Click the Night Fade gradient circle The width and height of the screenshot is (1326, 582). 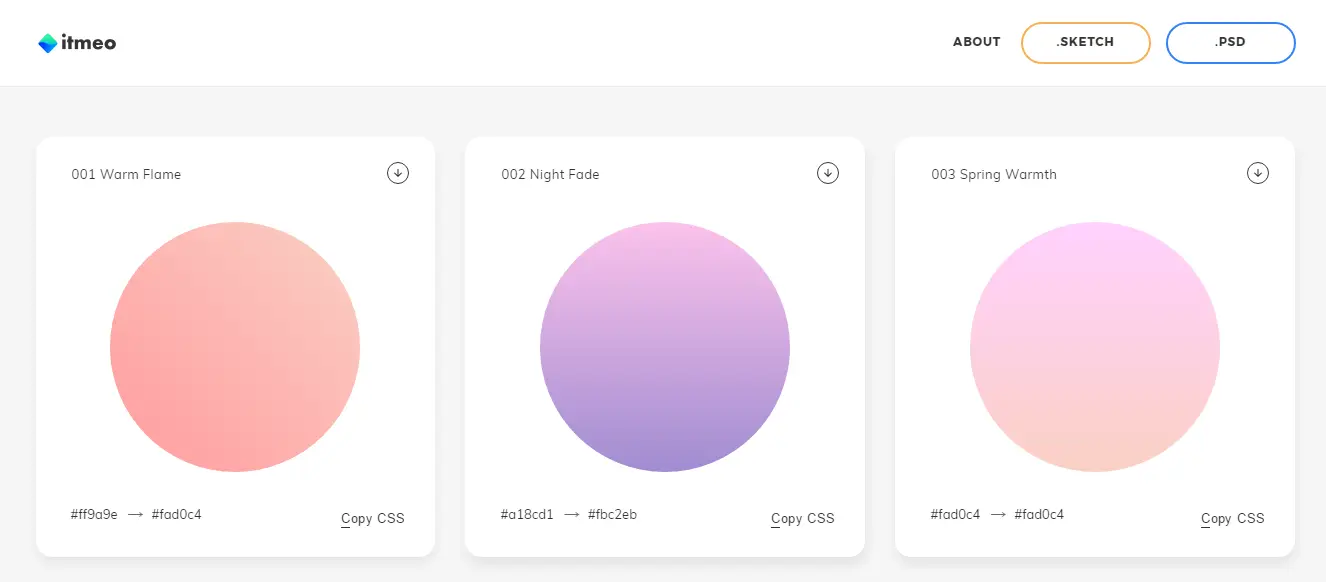(665, 346)
